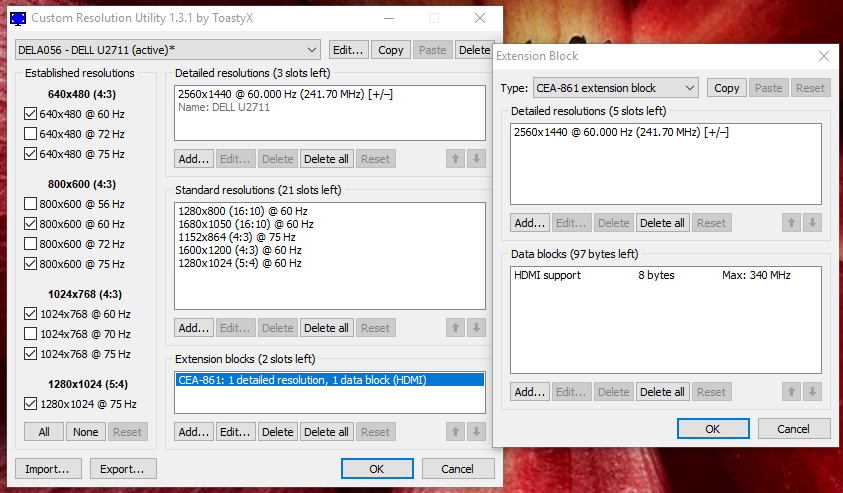Screen dimensions: 843x493
Task: Click move-down arrow in Standard resolutions section
Action: tap(476, 328)
